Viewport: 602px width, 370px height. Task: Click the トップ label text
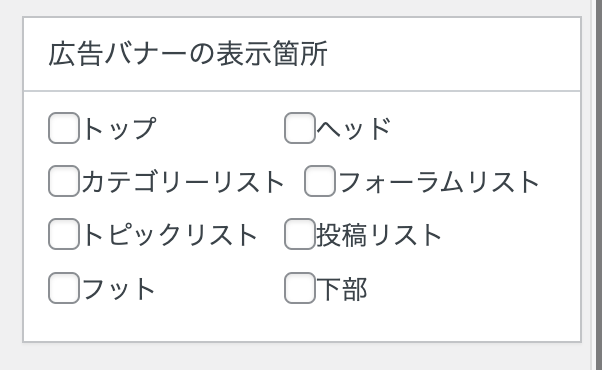(119, 128)
